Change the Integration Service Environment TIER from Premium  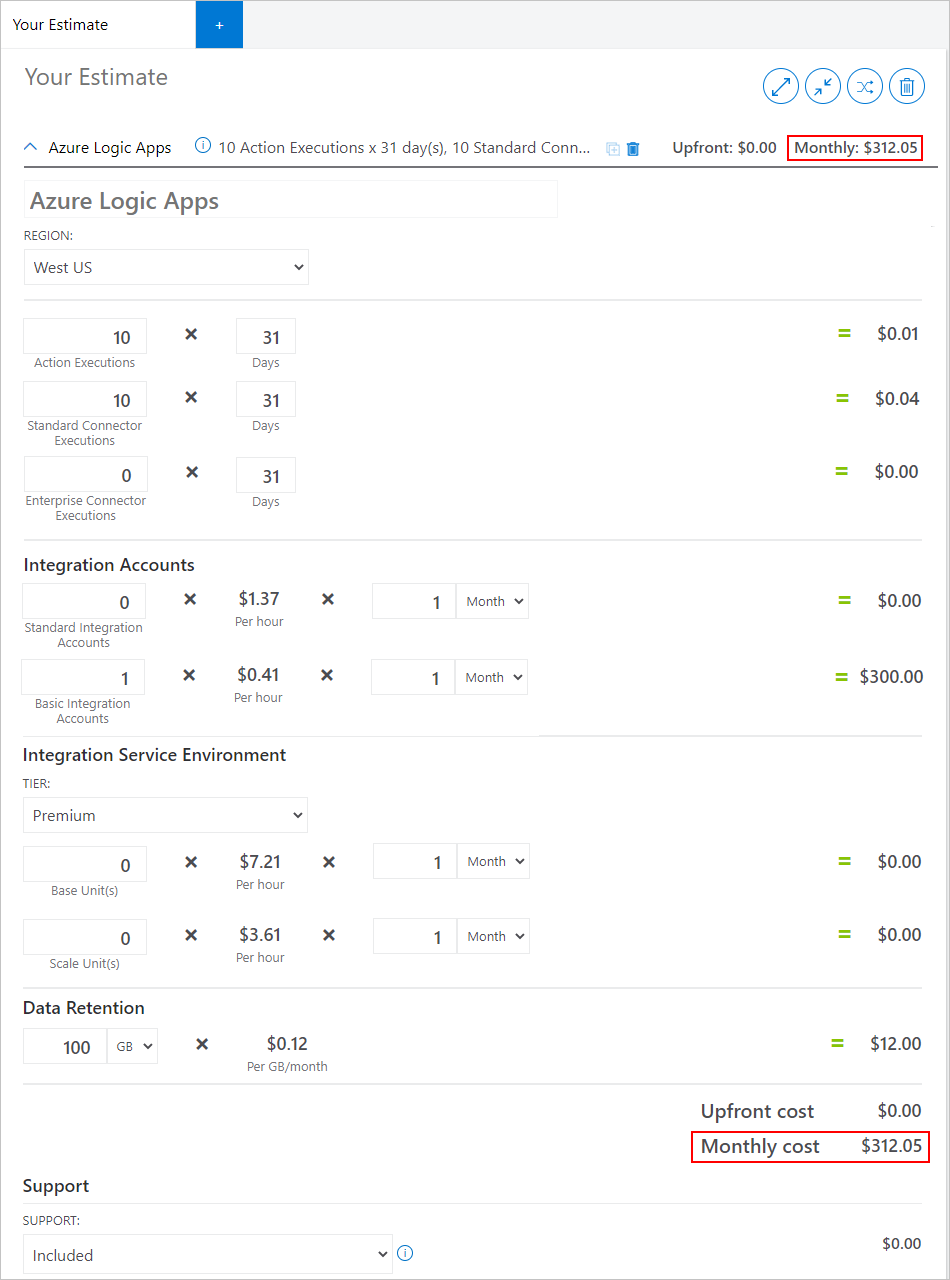(x=165, y=815)
